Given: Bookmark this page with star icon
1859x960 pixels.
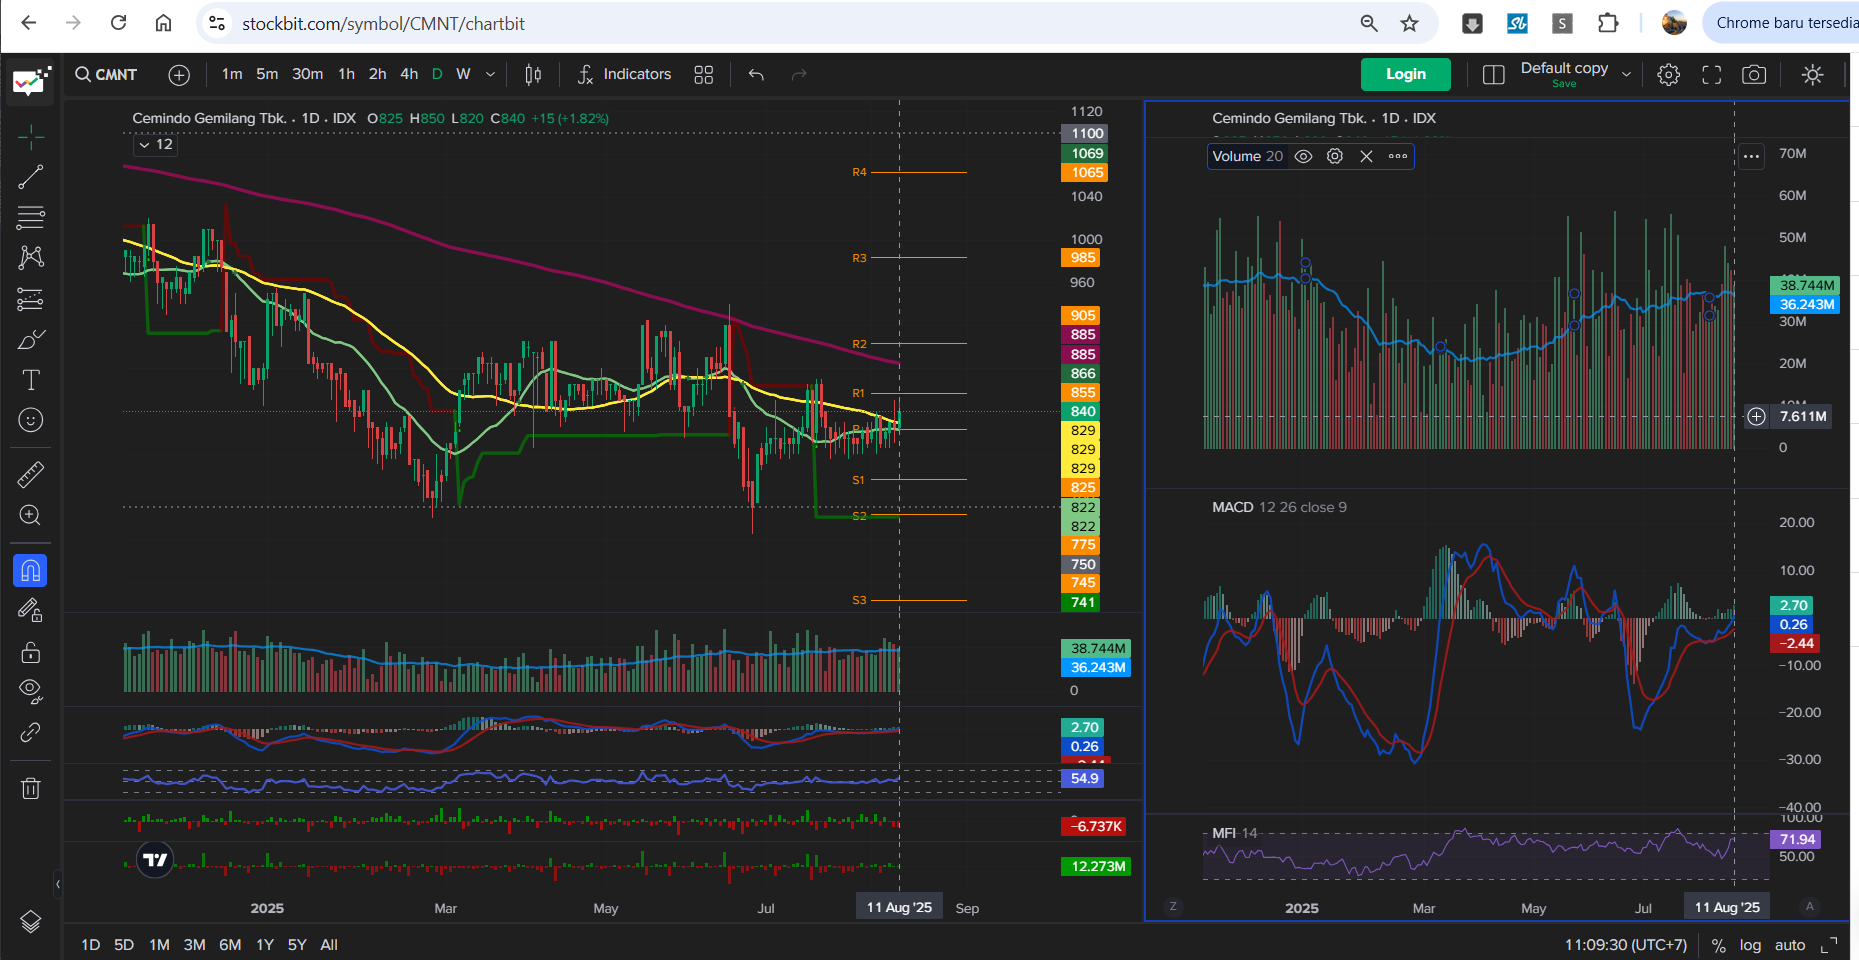Looking at the screenshot, I should (x=1409, y=23).
